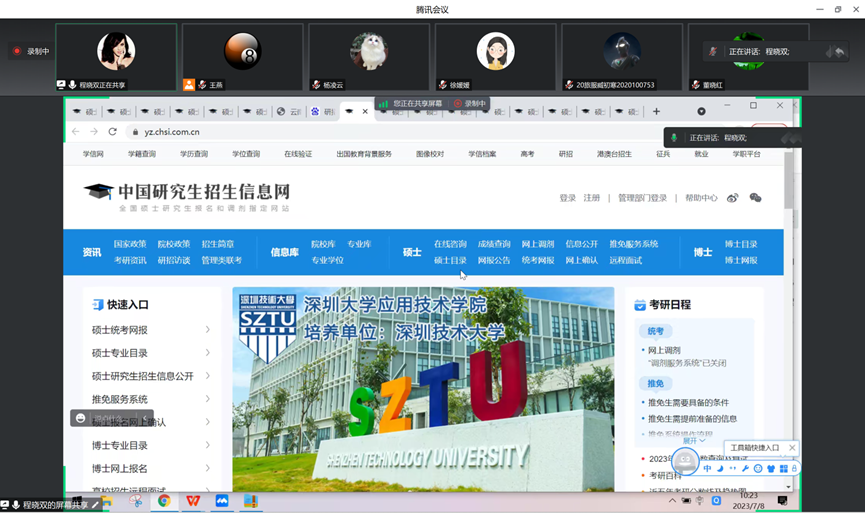865x513 pixels.
Task: Expand the 硕士统考网报 quick entry chevron
Action: [208, 330]
